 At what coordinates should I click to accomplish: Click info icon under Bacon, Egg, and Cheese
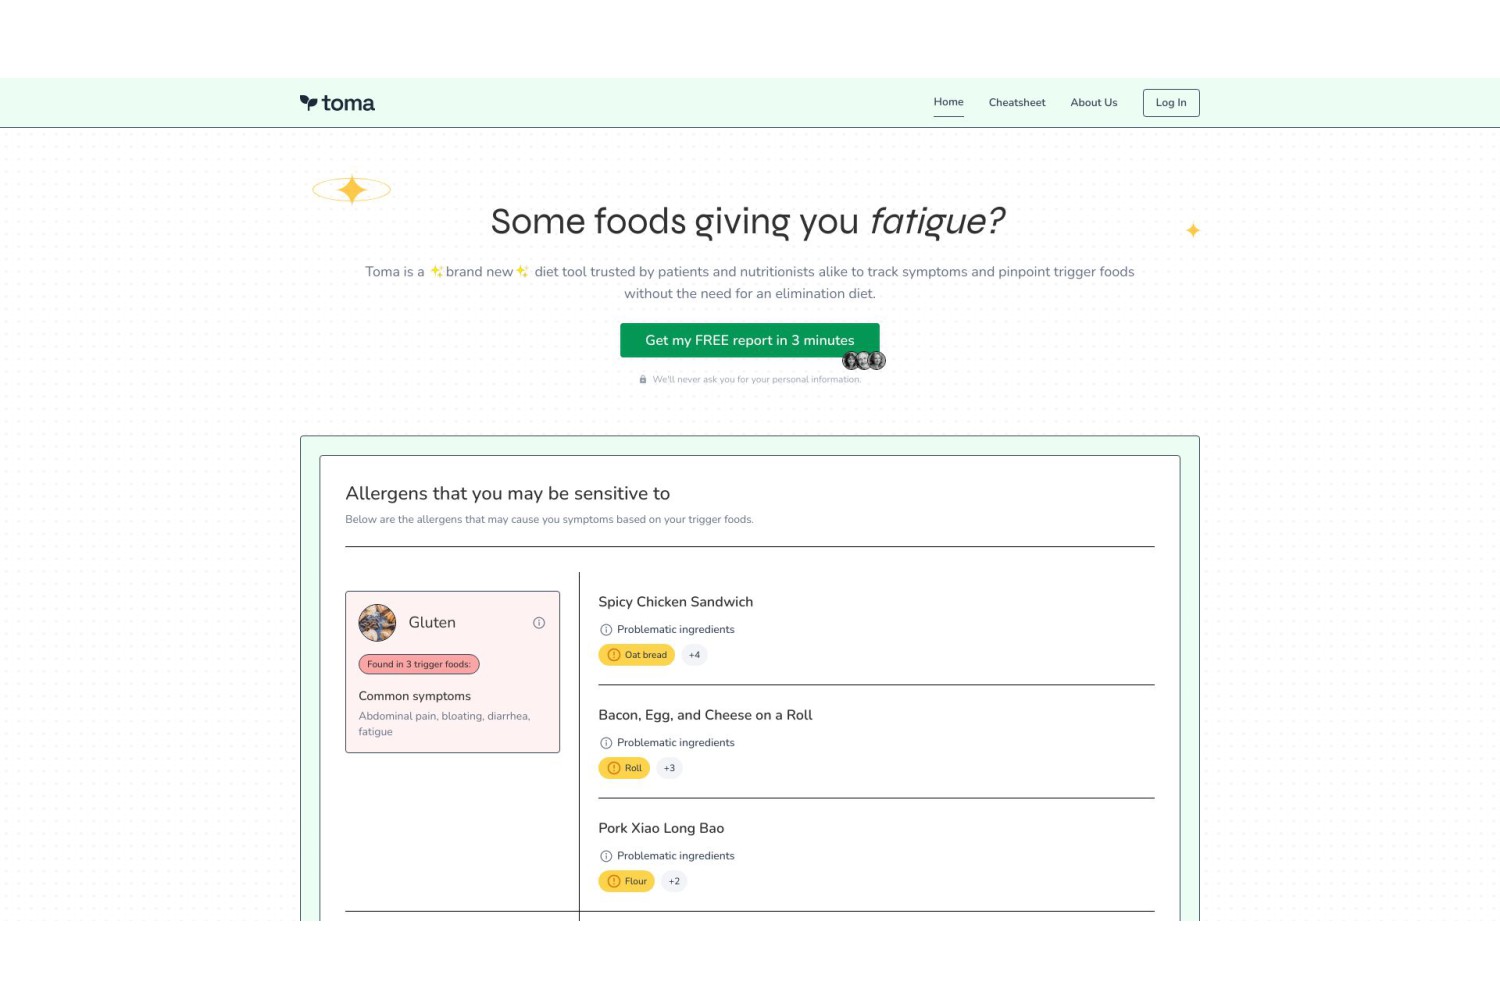(606, 743)
